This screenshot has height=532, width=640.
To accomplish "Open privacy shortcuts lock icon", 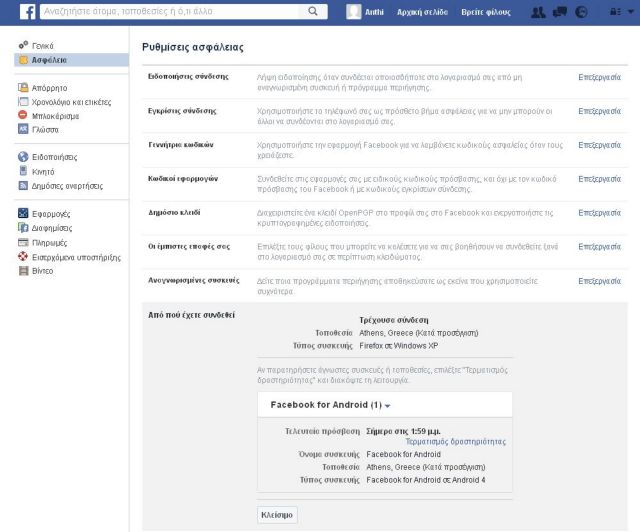I will [x=616, y=12].
